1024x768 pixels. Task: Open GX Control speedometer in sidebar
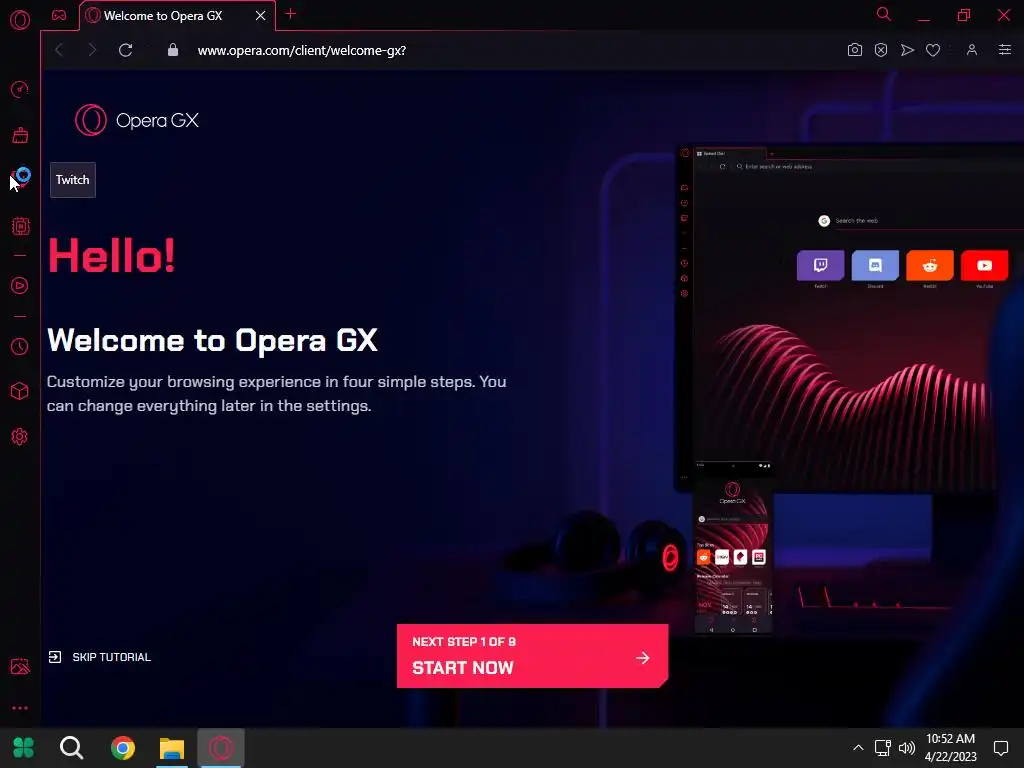pos(20,89)
